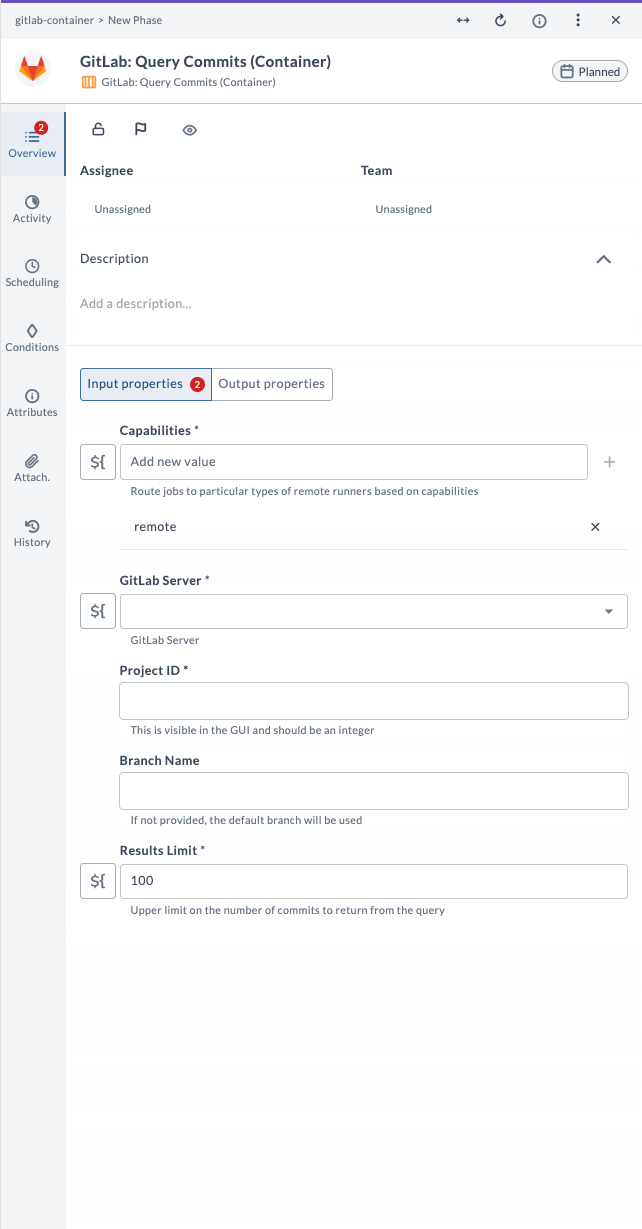Click the Add a description field
This screenshot has height=1229, width=642.
[135, 303]
